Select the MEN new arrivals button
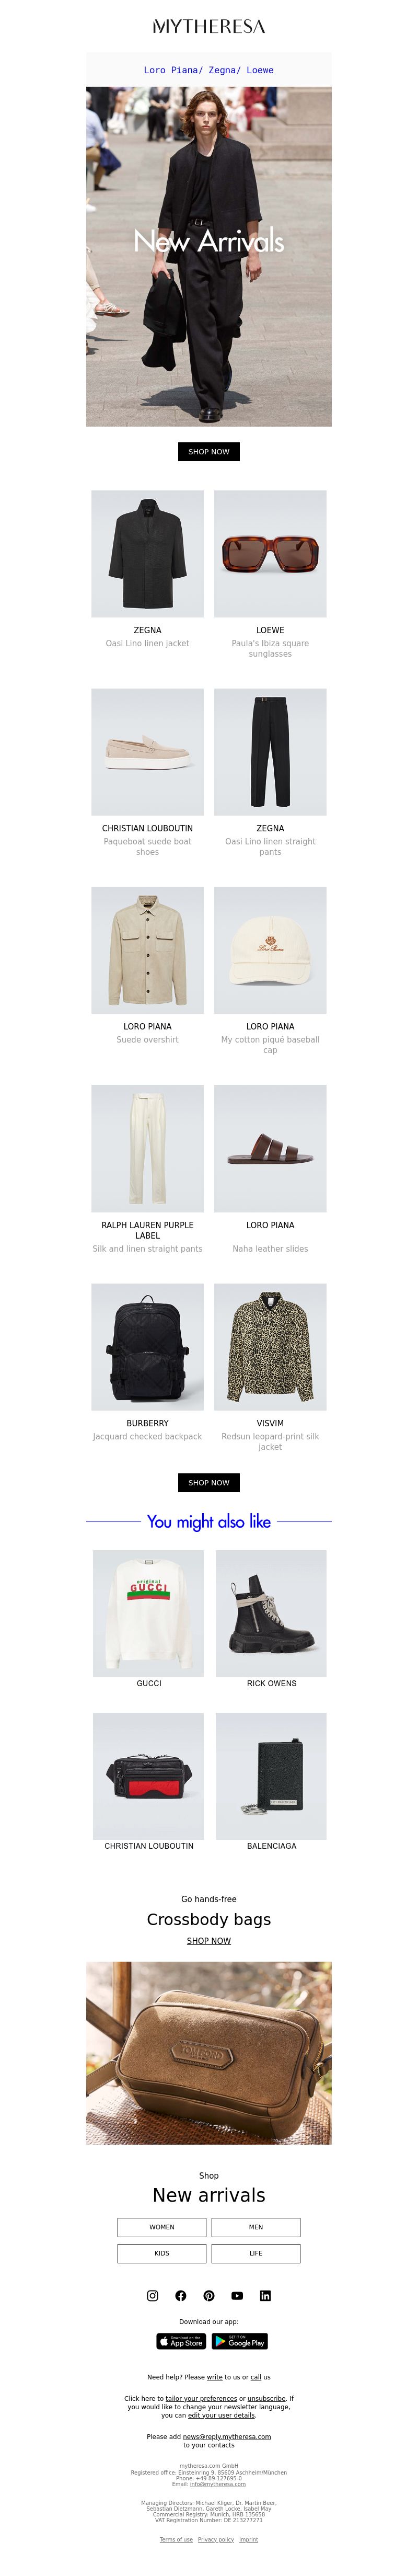 [x=256, y=2227]
